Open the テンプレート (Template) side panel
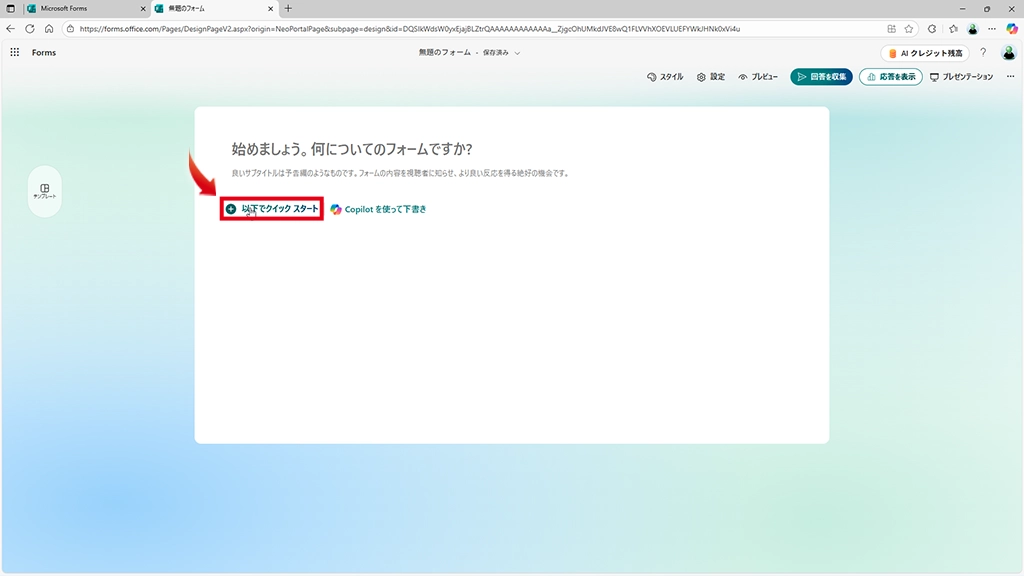Screen dimensions: 1024x576 coord(45,191)
